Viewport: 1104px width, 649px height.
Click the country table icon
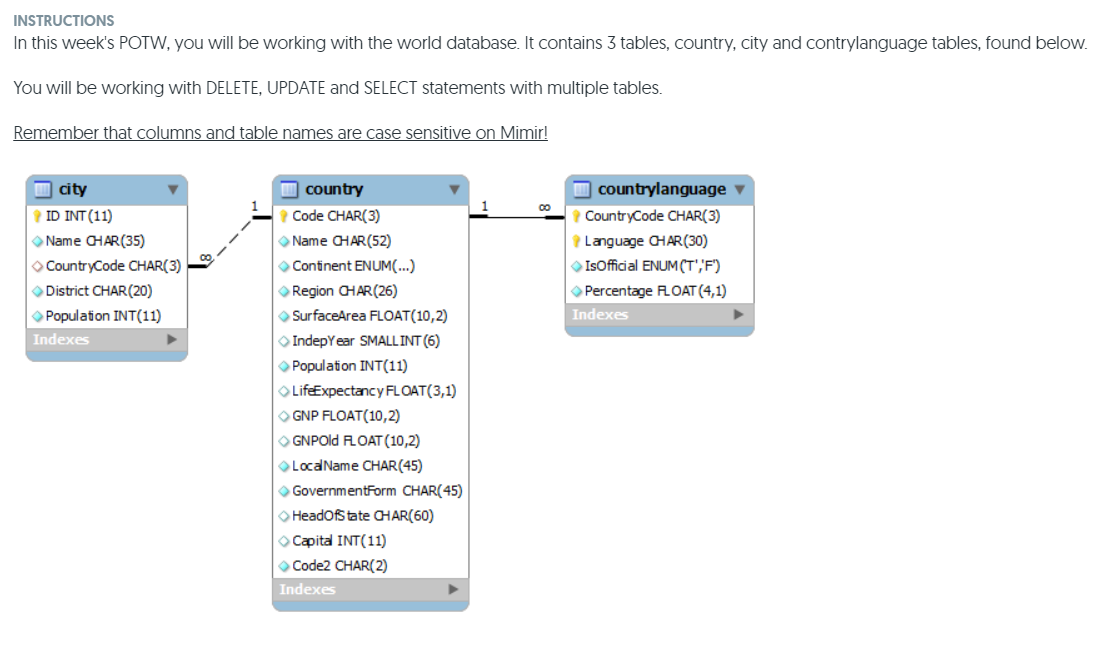[289, 189]
